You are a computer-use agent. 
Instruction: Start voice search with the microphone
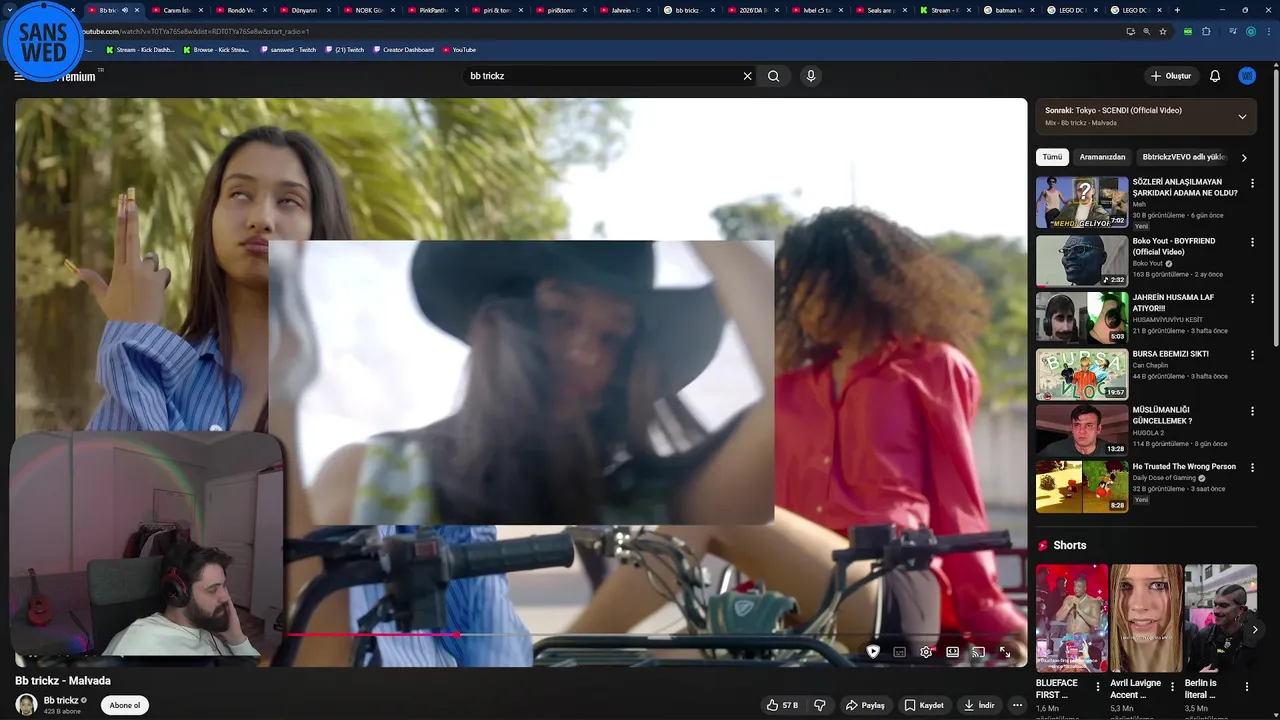click(x=811, y=76)
